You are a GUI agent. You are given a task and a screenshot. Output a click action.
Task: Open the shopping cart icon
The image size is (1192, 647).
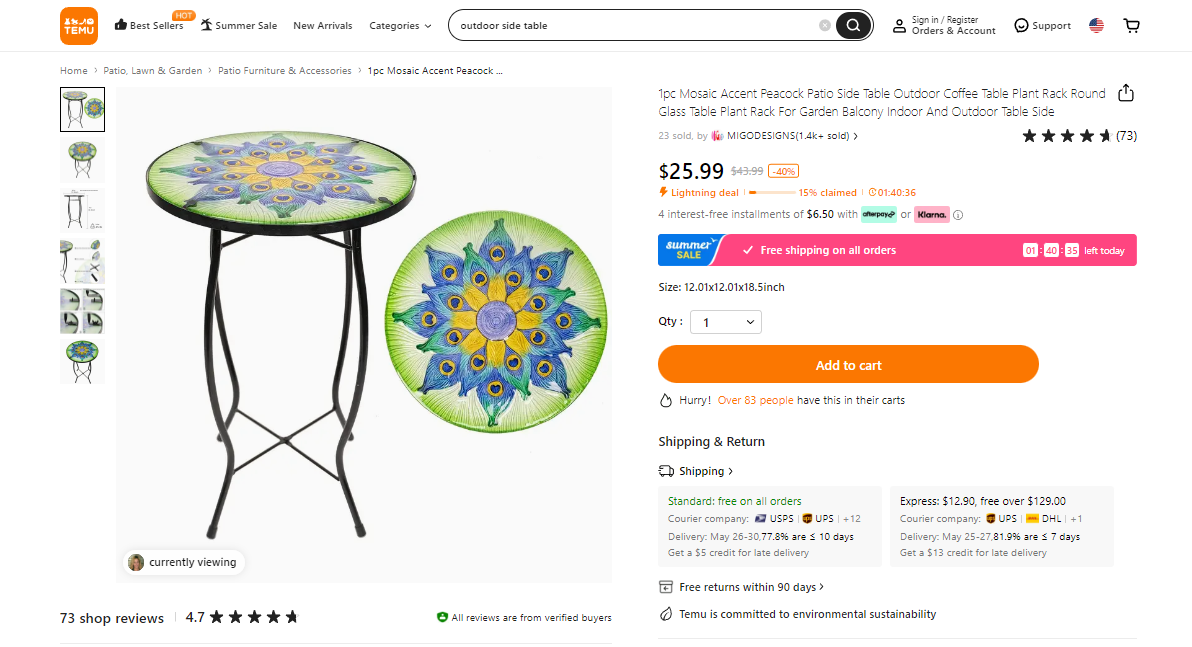1131,25
